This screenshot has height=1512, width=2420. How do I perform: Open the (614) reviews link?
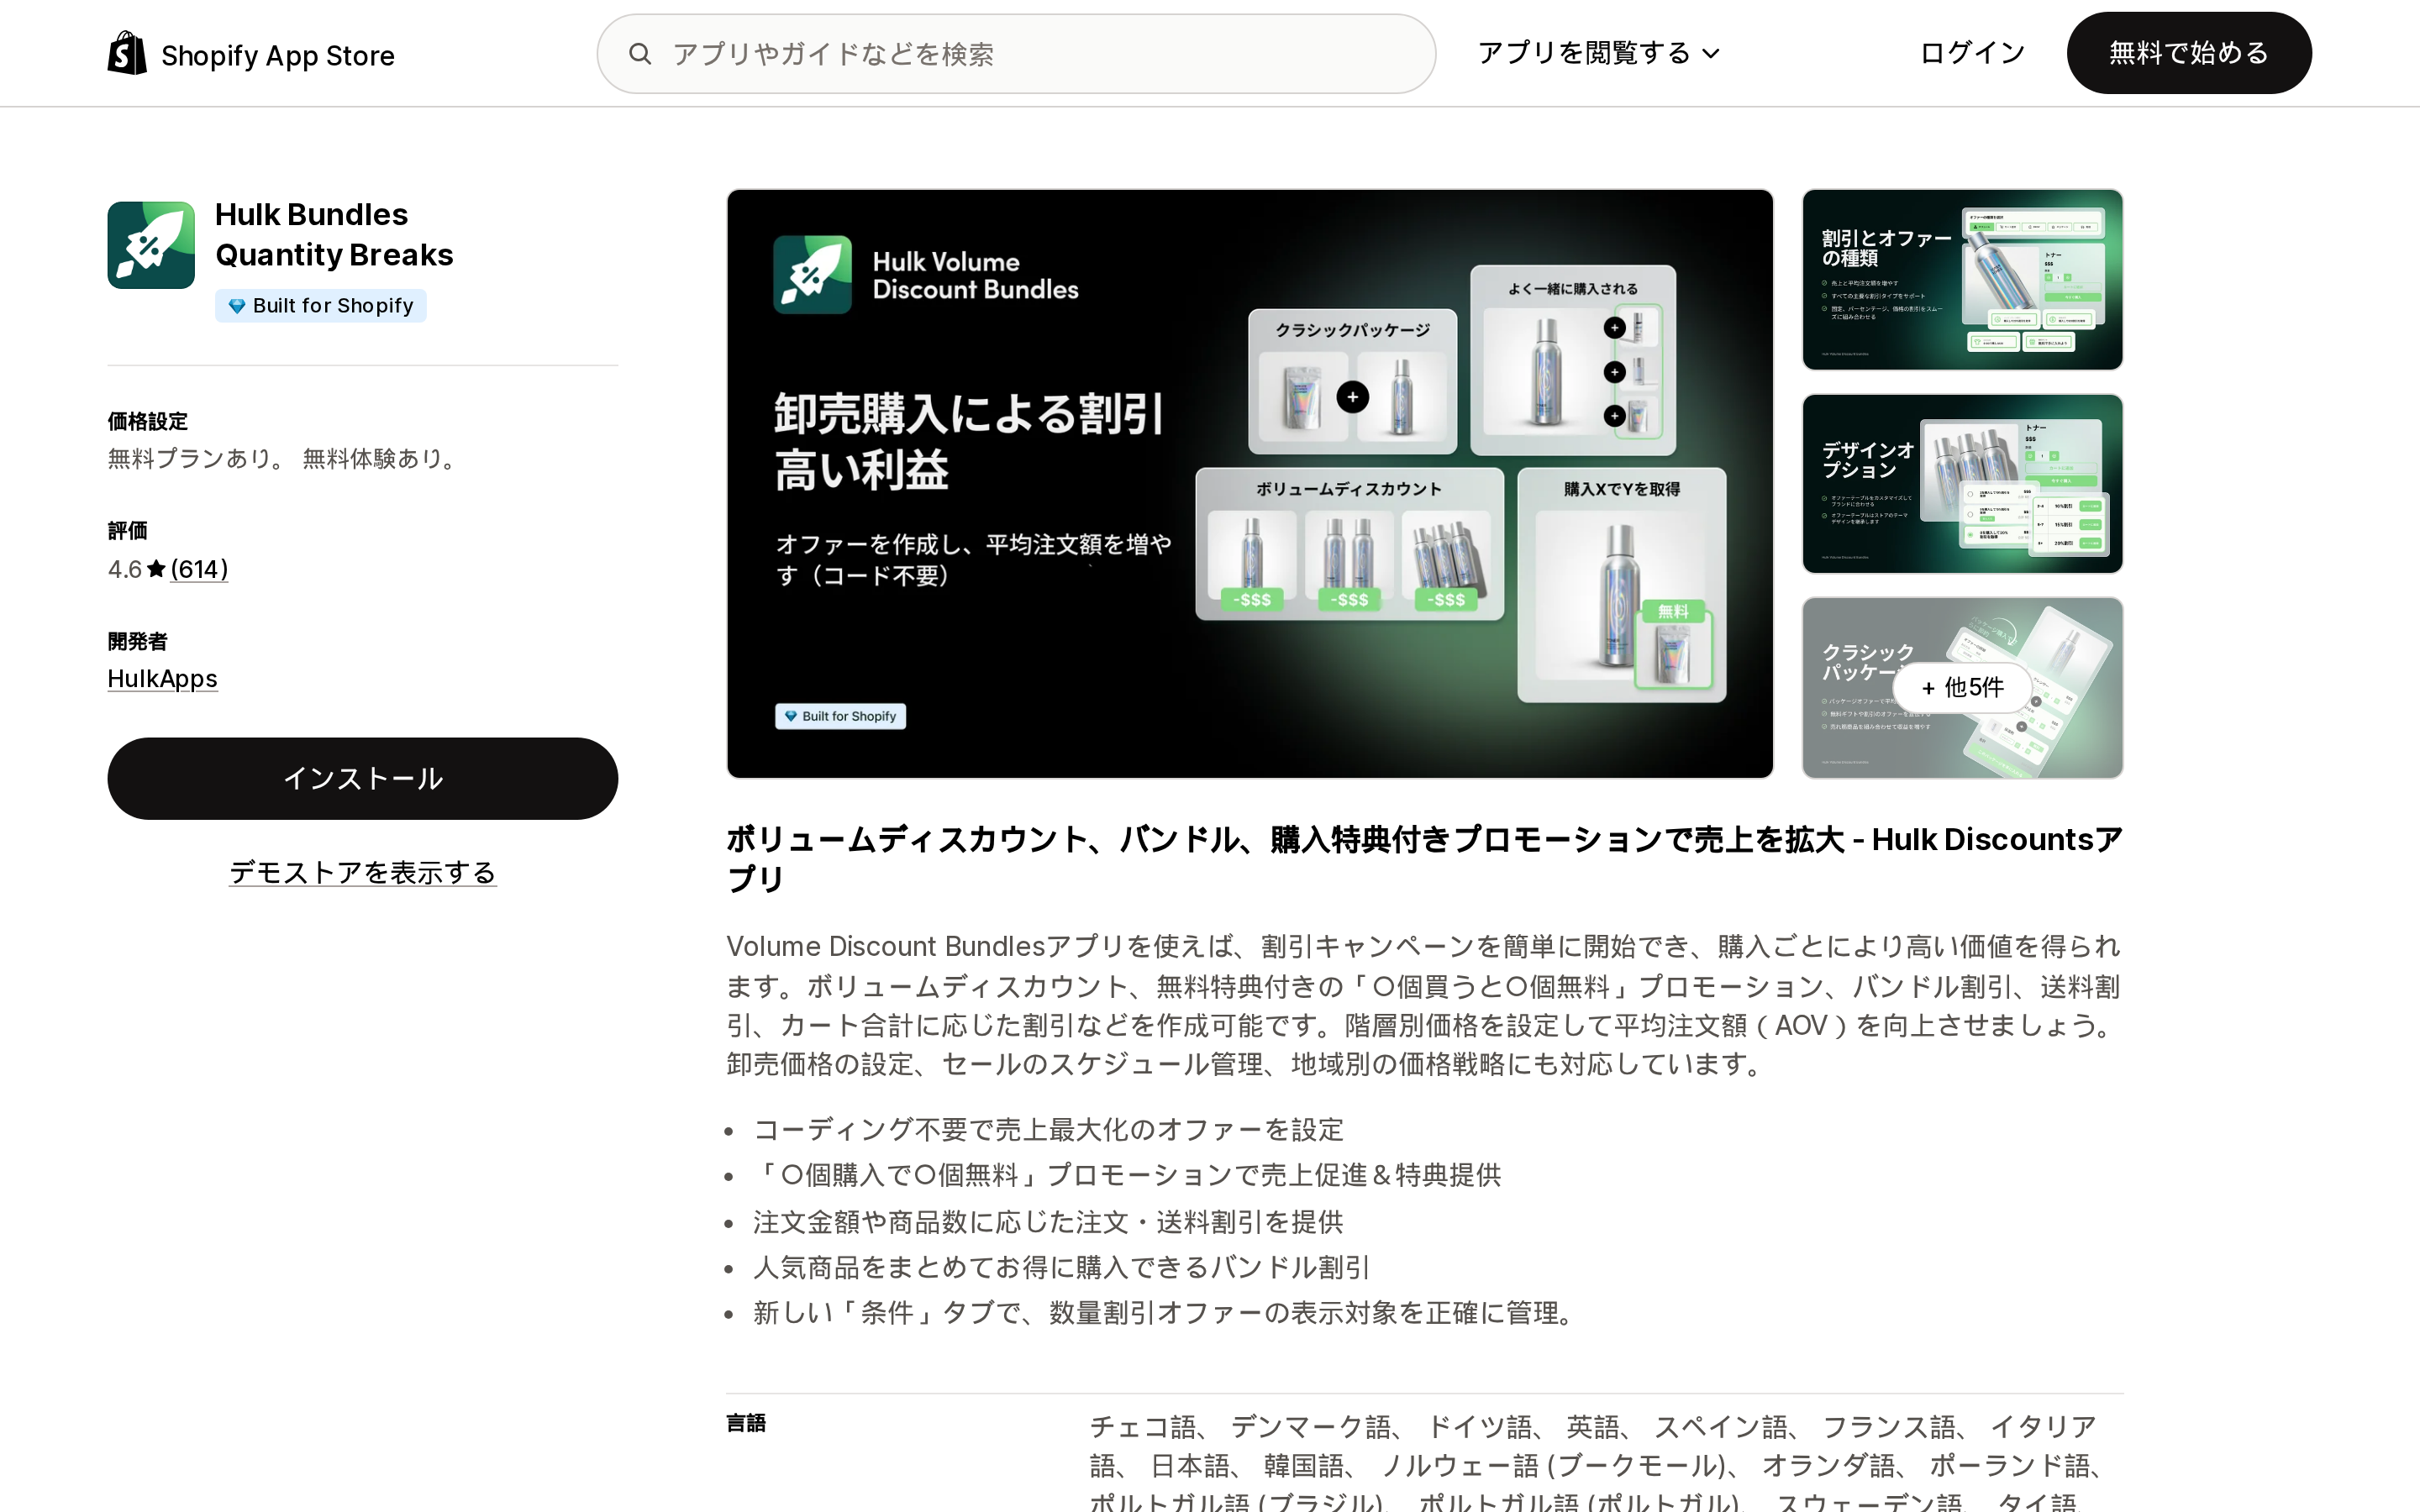tap(199, 569)
